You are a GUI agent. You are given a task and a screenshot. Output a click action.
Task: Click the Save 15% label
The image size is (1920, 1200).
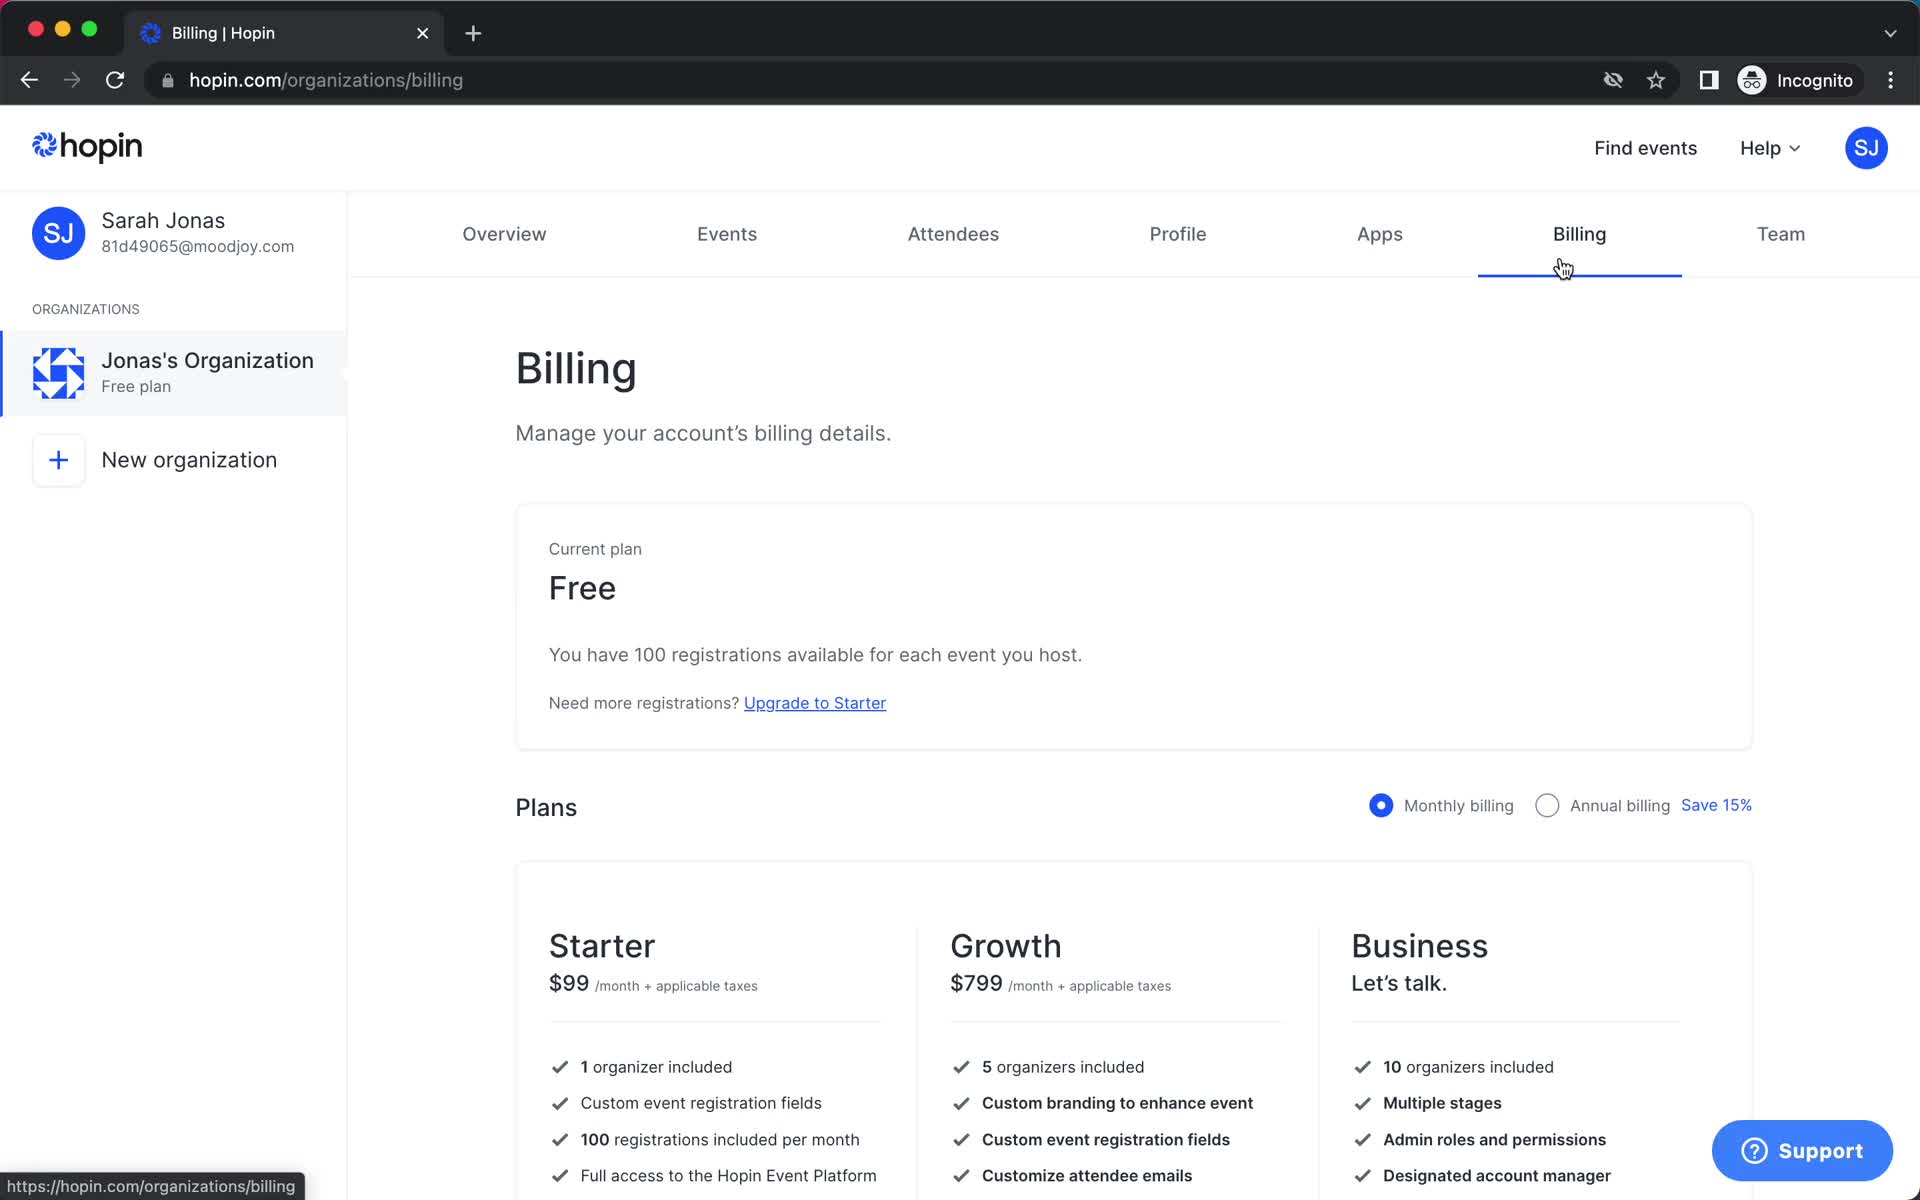point(1716,805)
